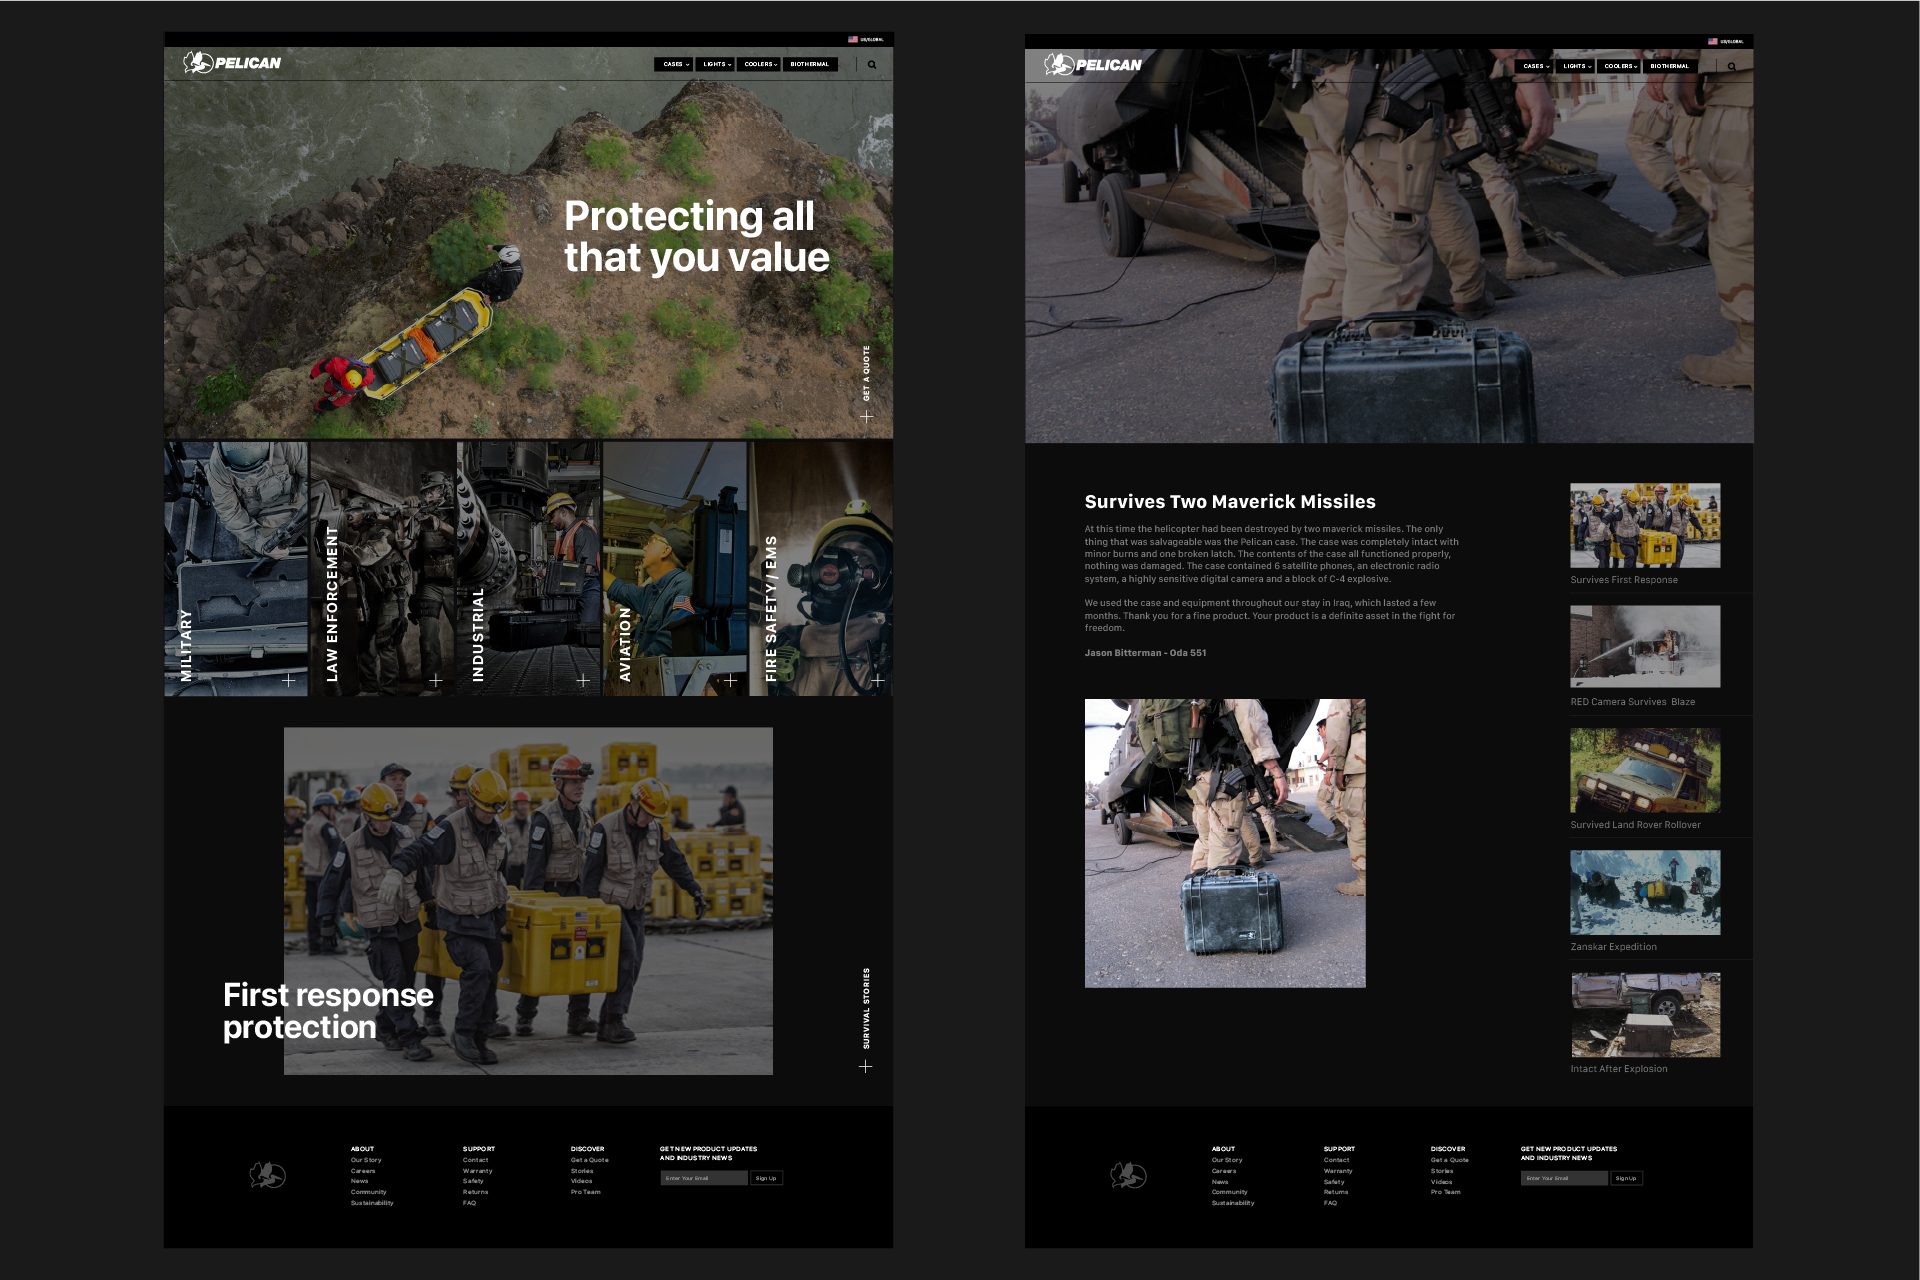The image size is (1920, 1280).
Task: Click the US flag icon on right page
Action: (1713, 41)
